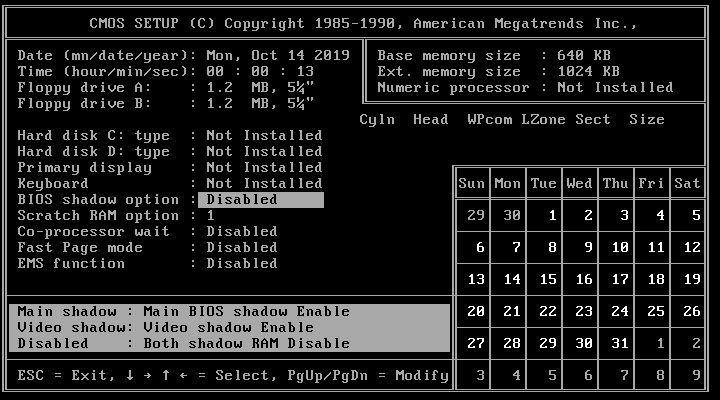Image resolution: width=720 pixels, height=400 pixels.
Task: Click the Main shadow help line
Action: 184,311
